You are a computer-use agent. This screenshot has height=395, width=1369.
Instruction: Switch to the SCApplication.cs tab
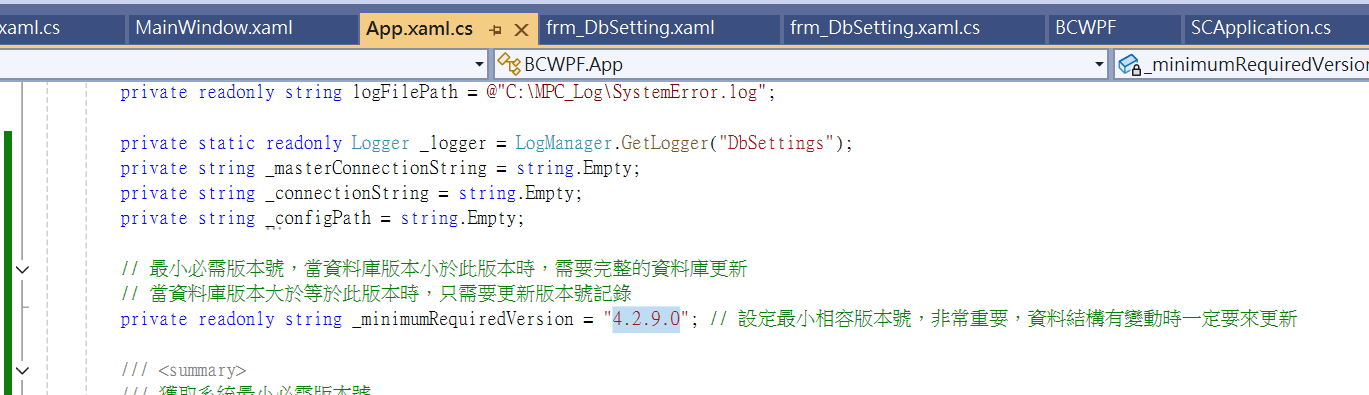1260,28
